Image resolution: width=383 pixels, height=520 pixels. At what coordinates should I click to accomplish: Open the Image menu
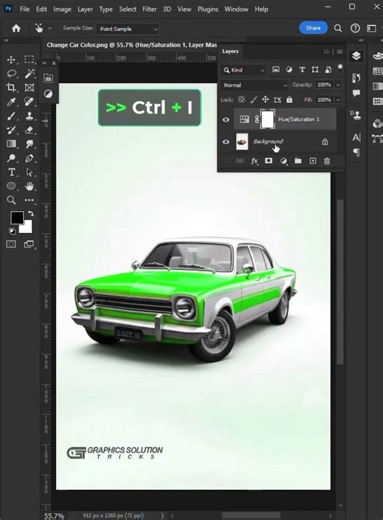tap(62, 9)
